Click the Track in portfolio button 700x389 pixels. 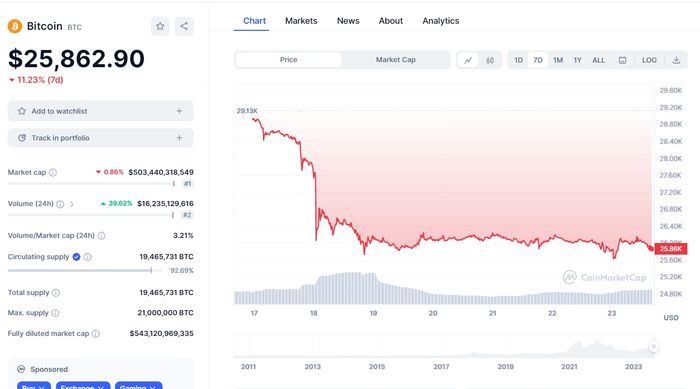101,138
